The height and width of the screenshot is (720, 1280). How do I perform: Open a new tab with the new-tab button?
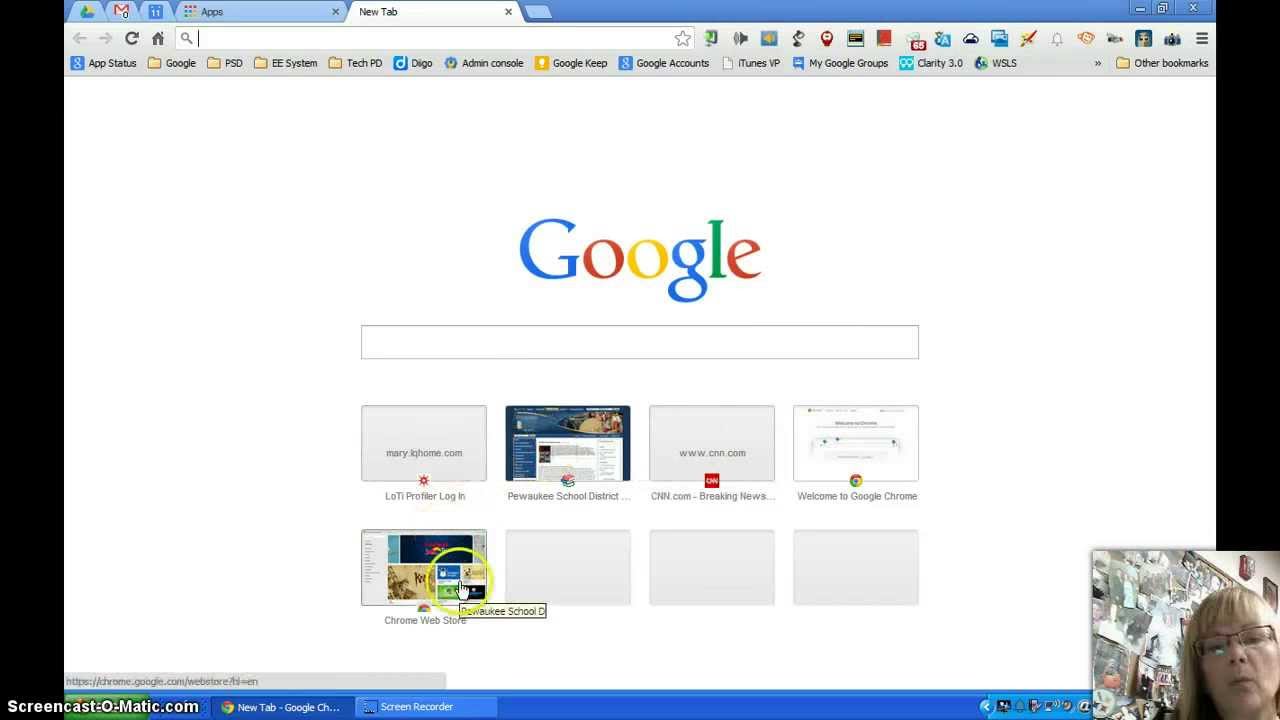click(537, 12)
